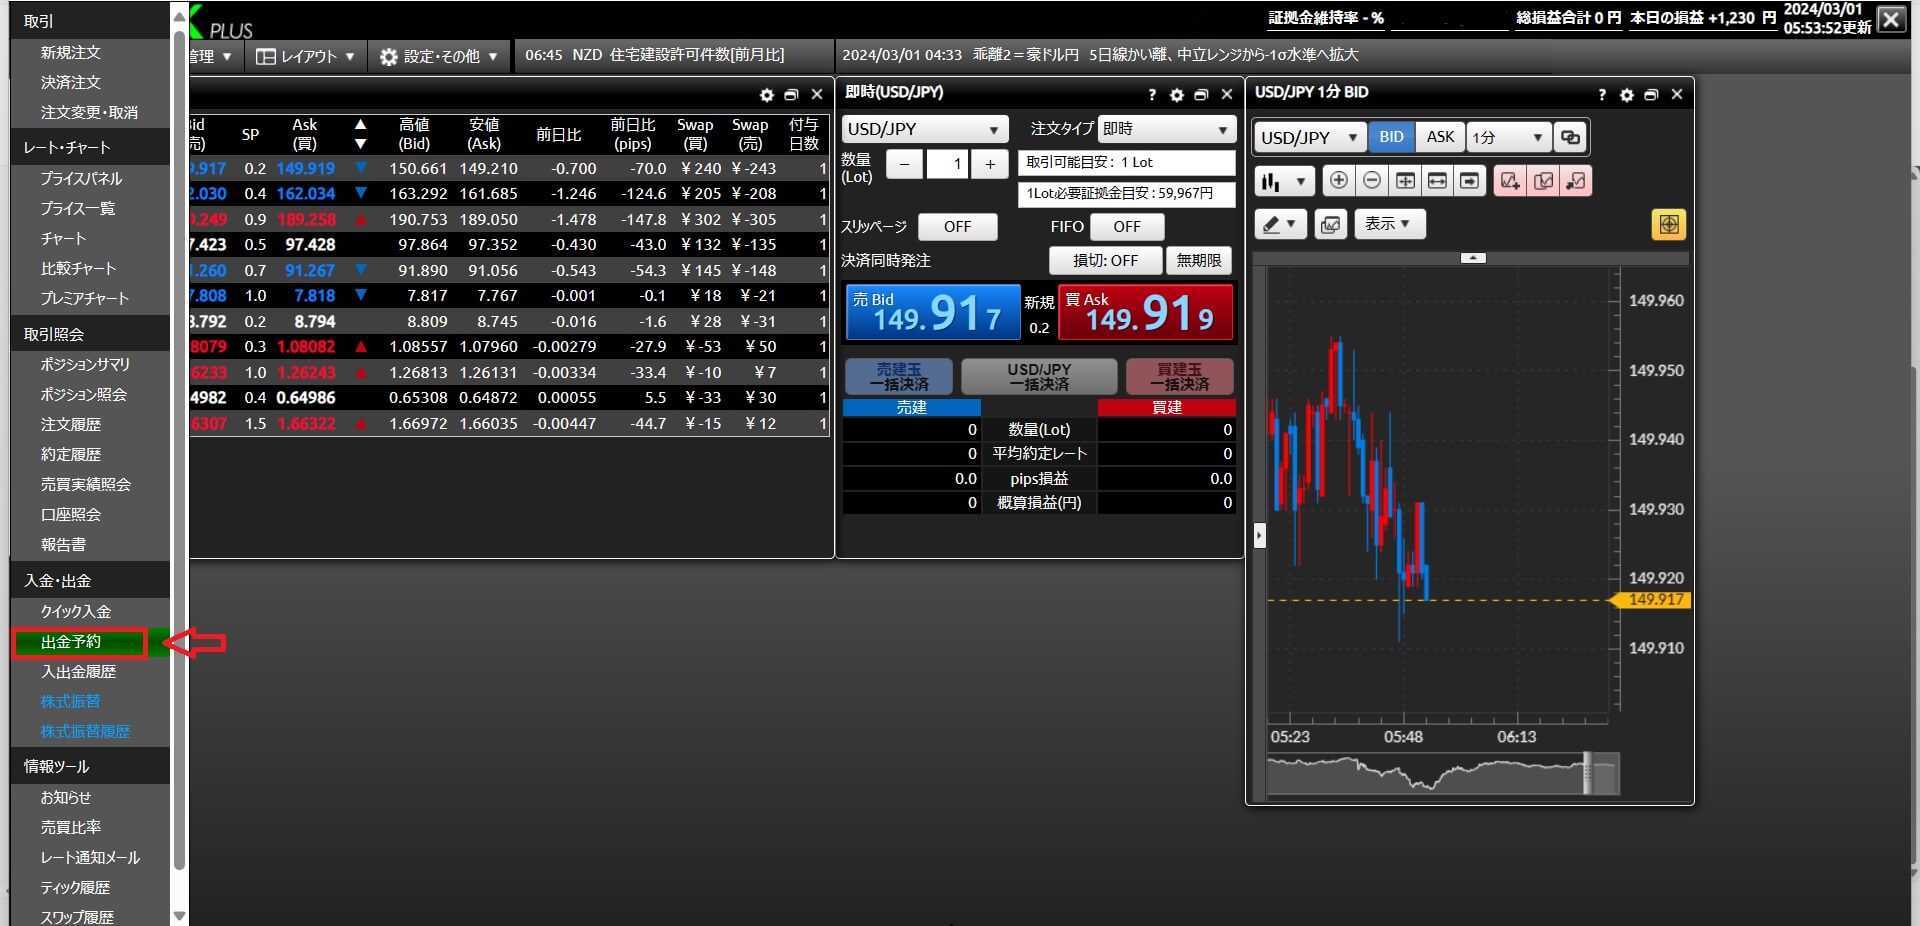Zoom in on the USD/JPY chart

1338,181
